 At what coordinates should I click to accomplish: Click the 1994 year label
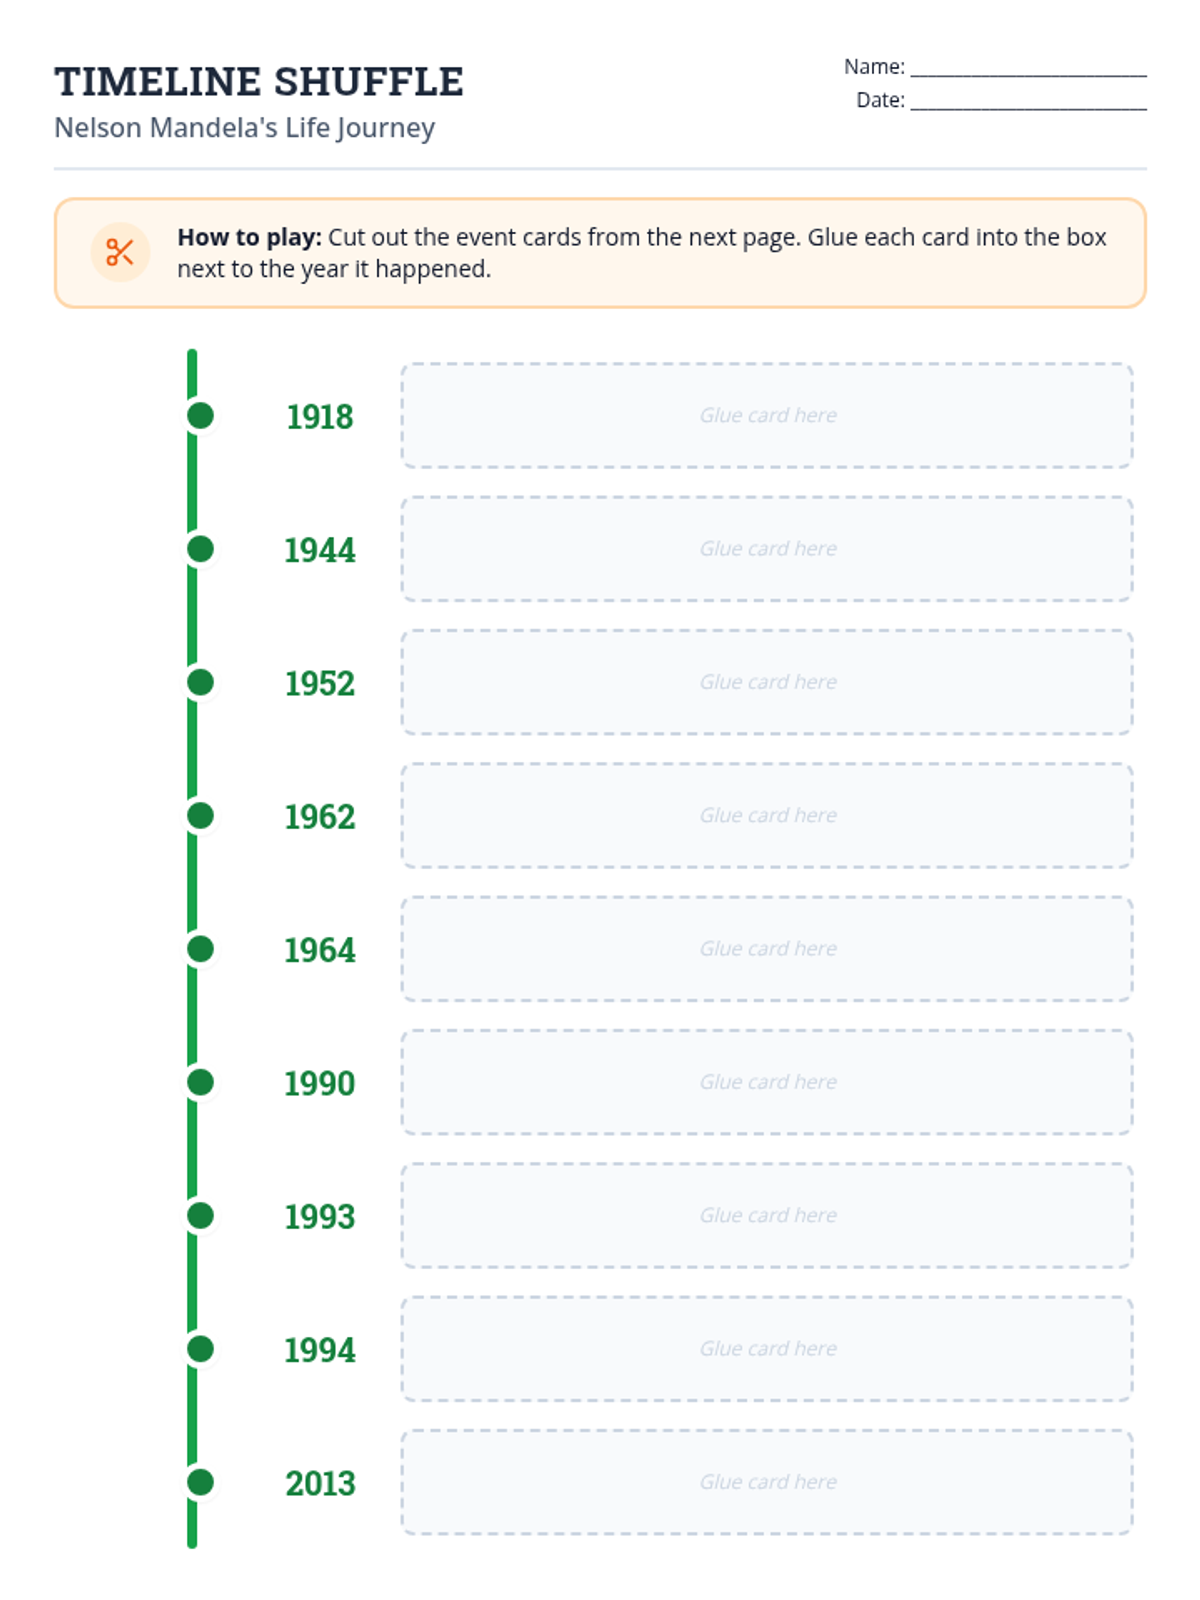(x=320, y=1350)
